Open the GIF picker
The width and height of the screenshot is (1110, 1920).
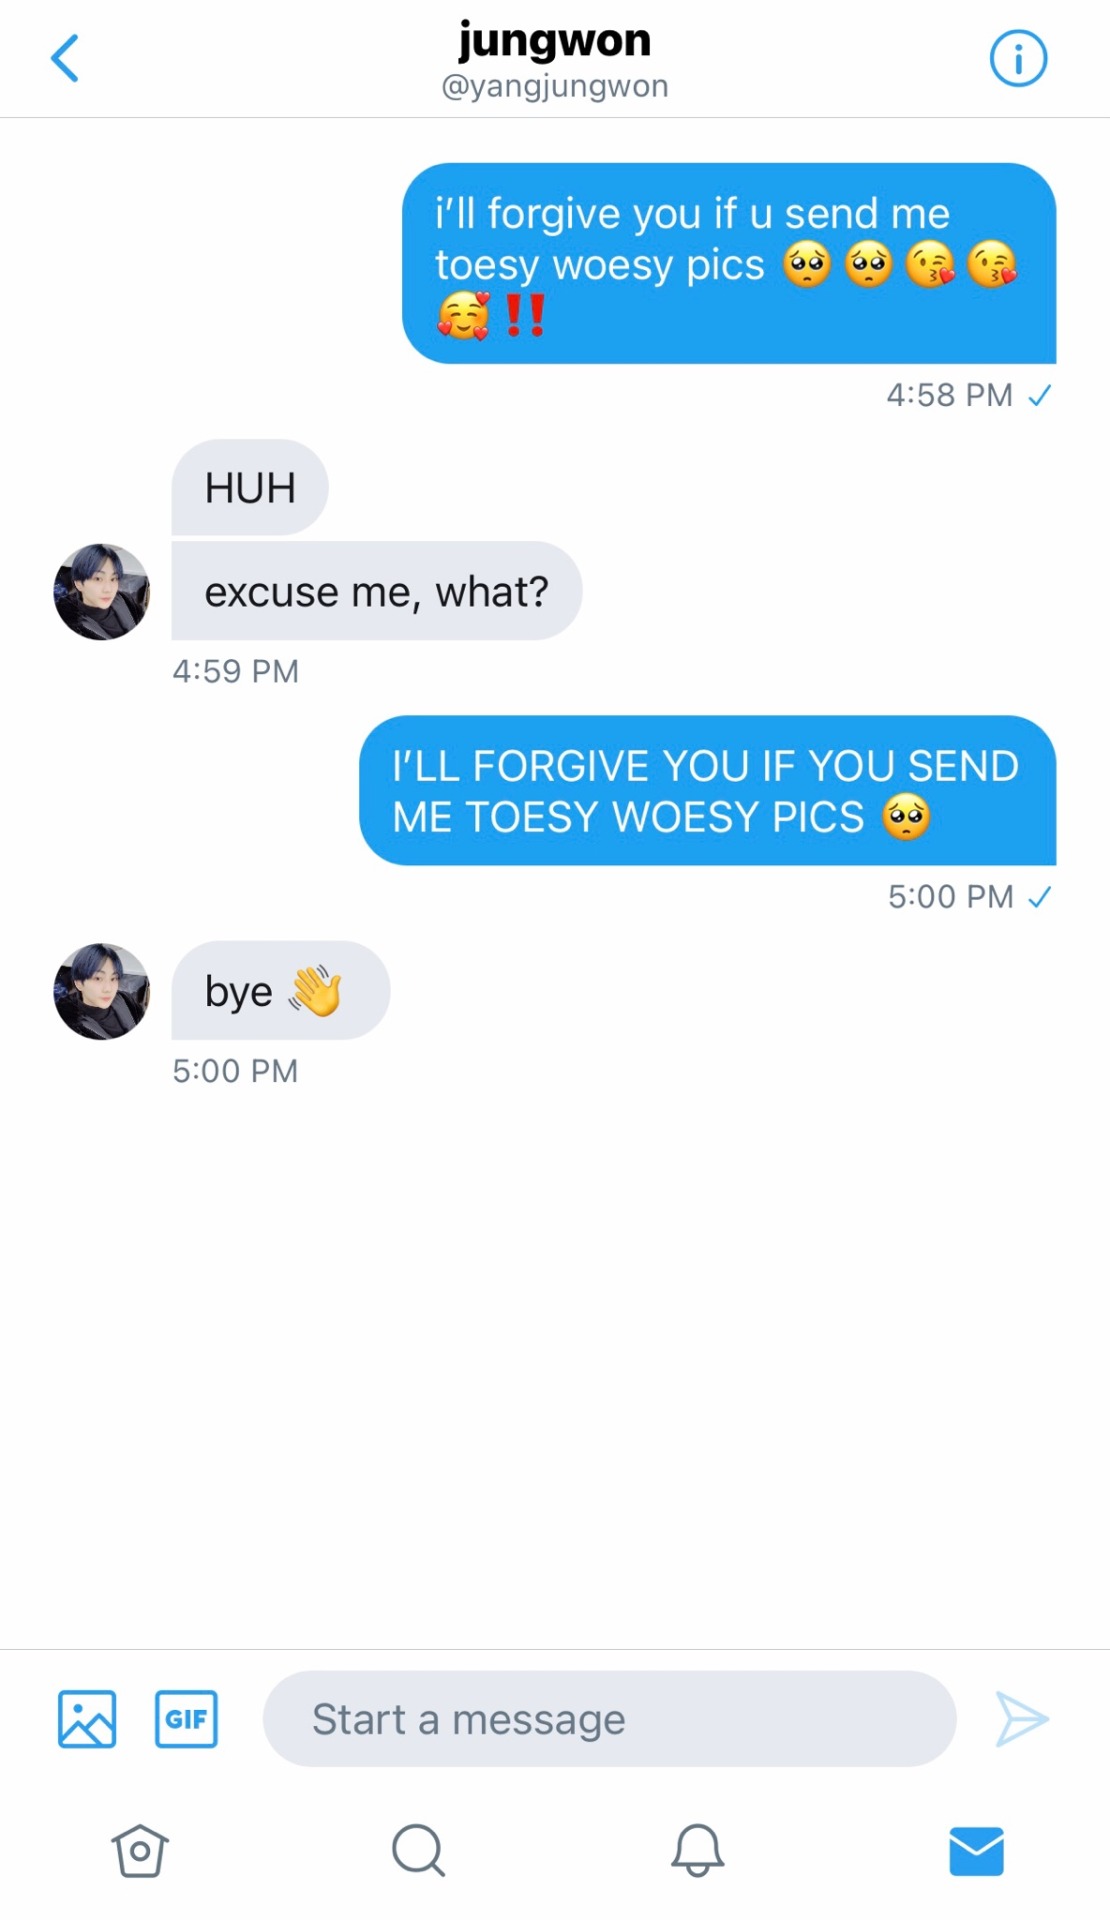point(186,1719)
